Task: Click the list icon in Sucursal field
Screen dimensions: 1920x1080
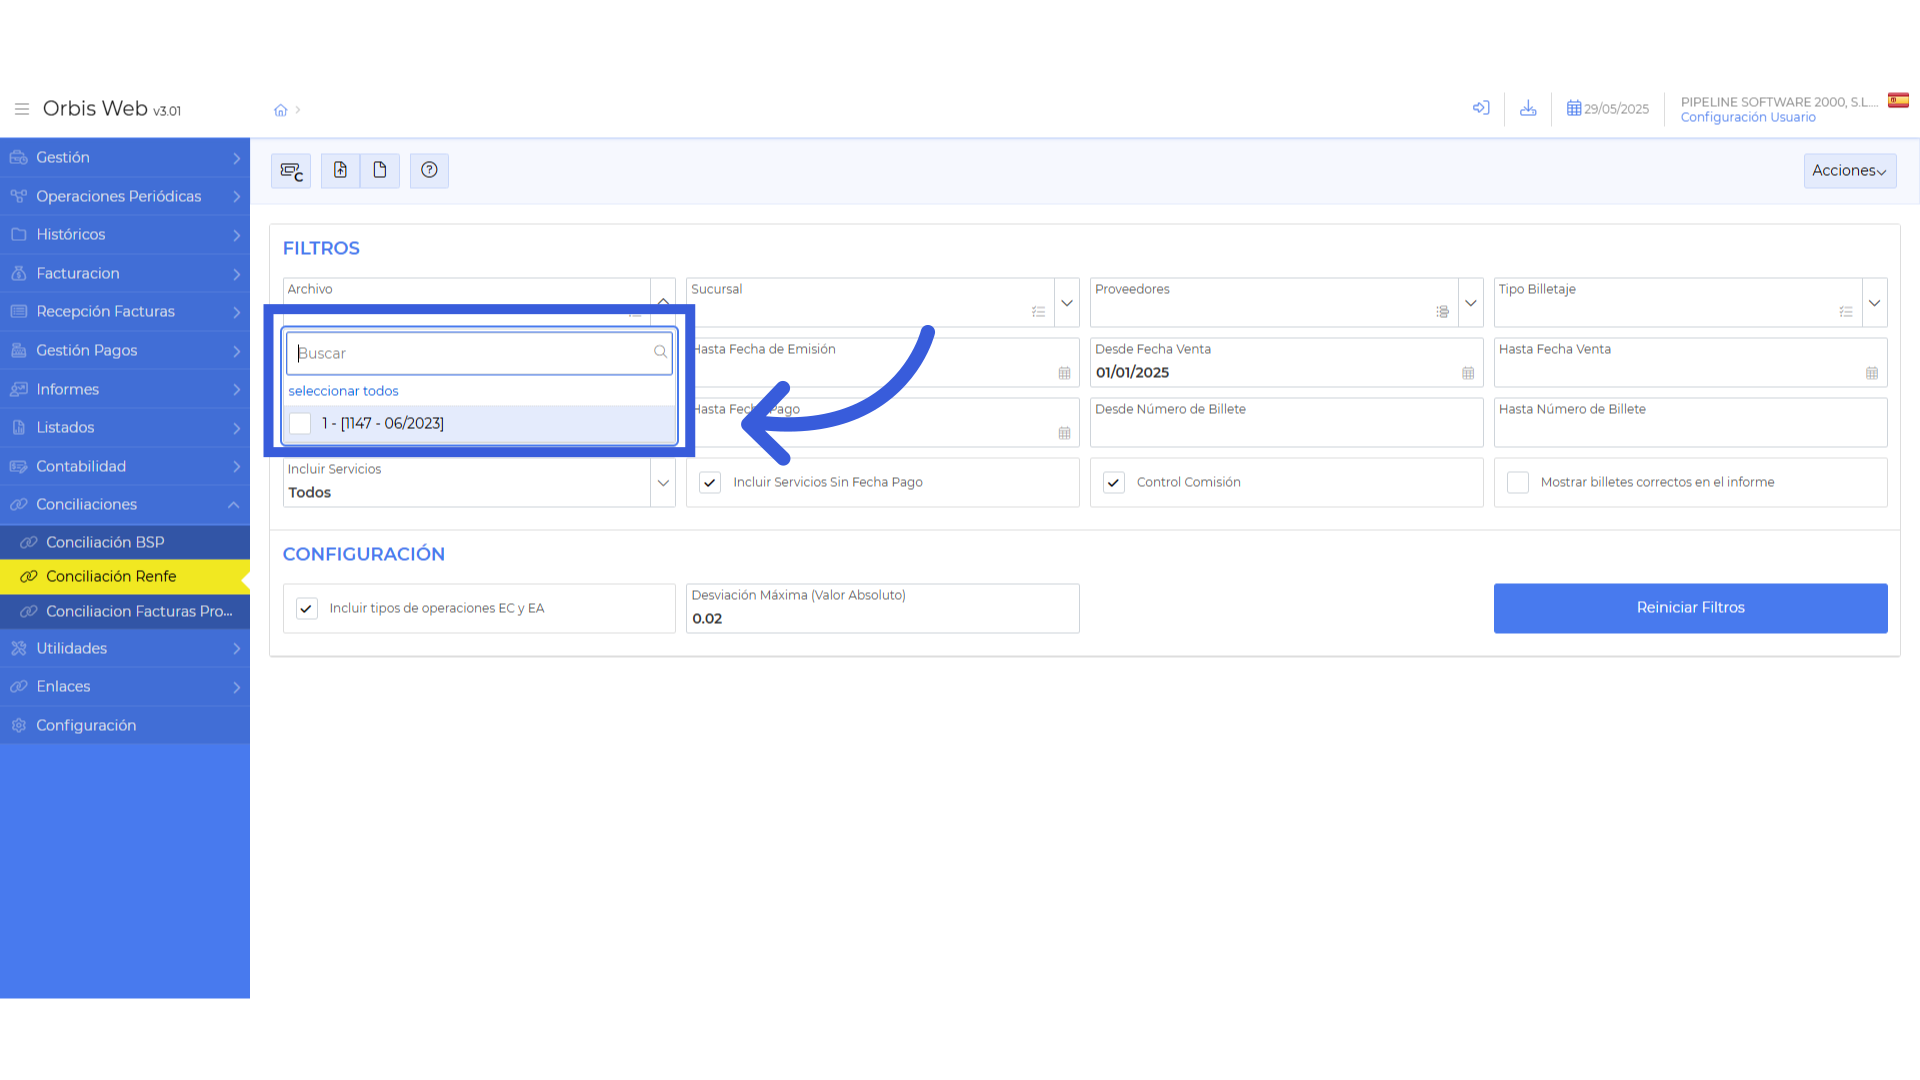Action: (1038, 312)
